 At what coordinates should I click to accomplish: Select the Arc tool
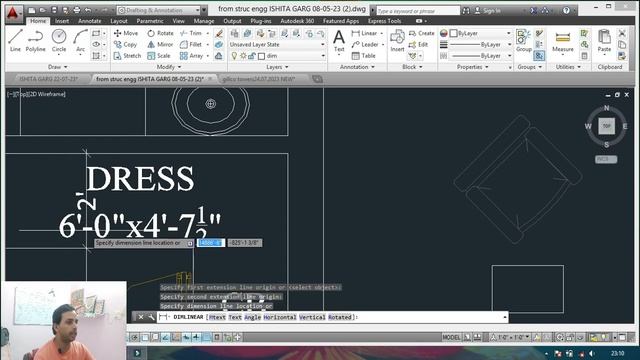pos(80,41)
